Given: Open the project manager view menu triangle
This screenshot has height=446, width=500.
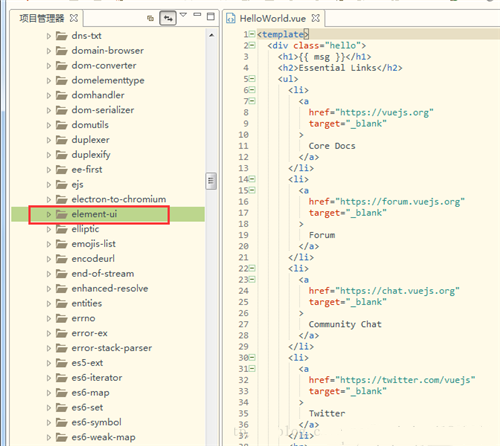Looking at the screenshot, I should 183,15.
